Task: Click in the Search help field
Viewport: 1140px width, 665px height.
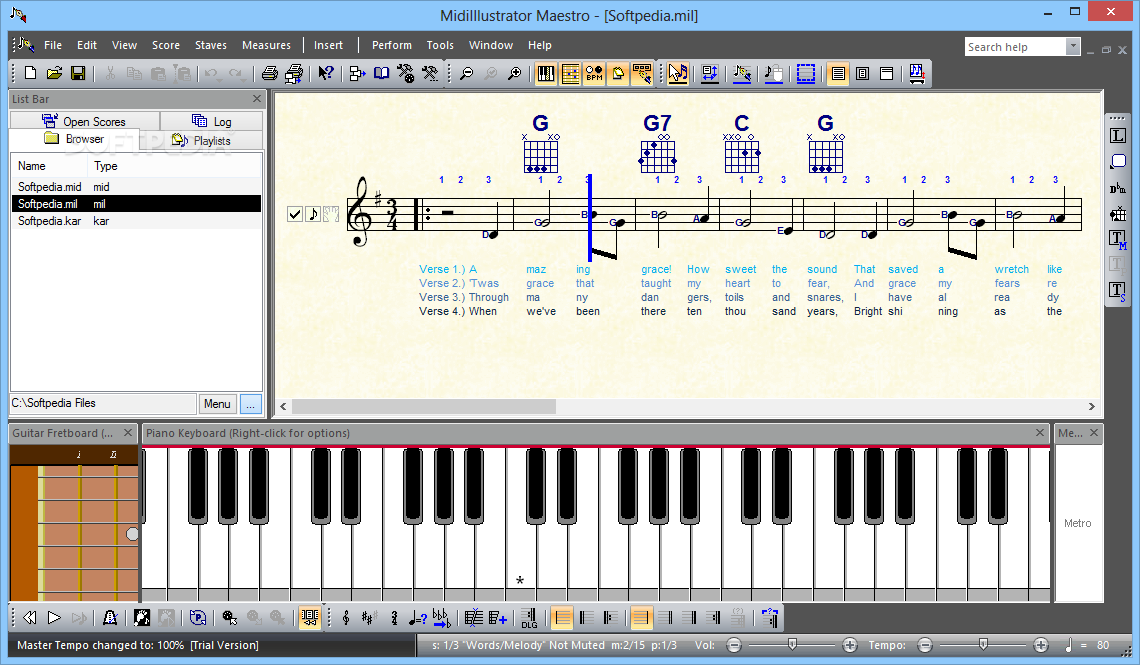Action: coord(1015,47)
